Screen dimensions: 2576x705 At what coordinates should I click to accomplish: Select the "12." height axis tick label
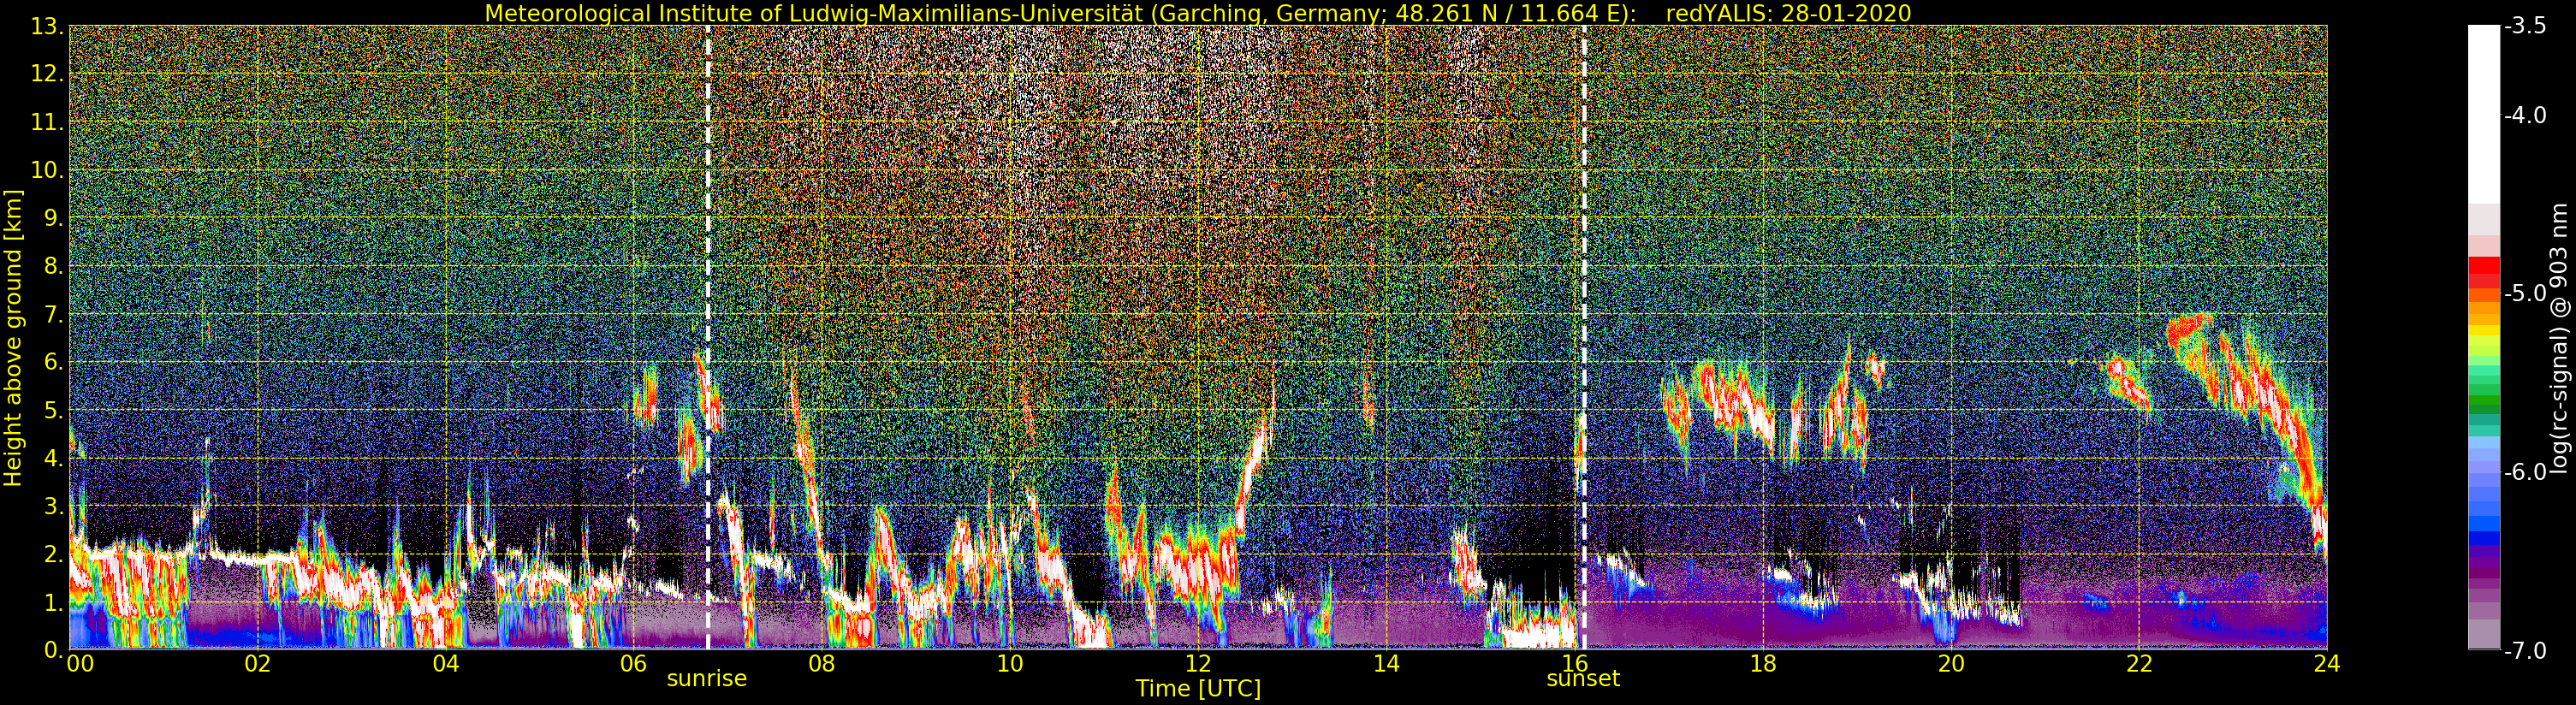[46, 75]
